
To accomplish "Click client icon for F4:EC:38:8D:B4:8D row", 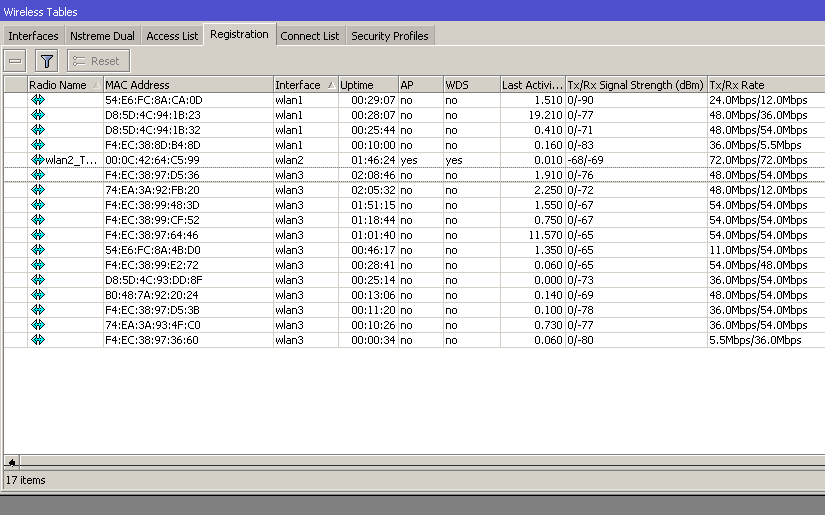I will [x=38, y=145].
